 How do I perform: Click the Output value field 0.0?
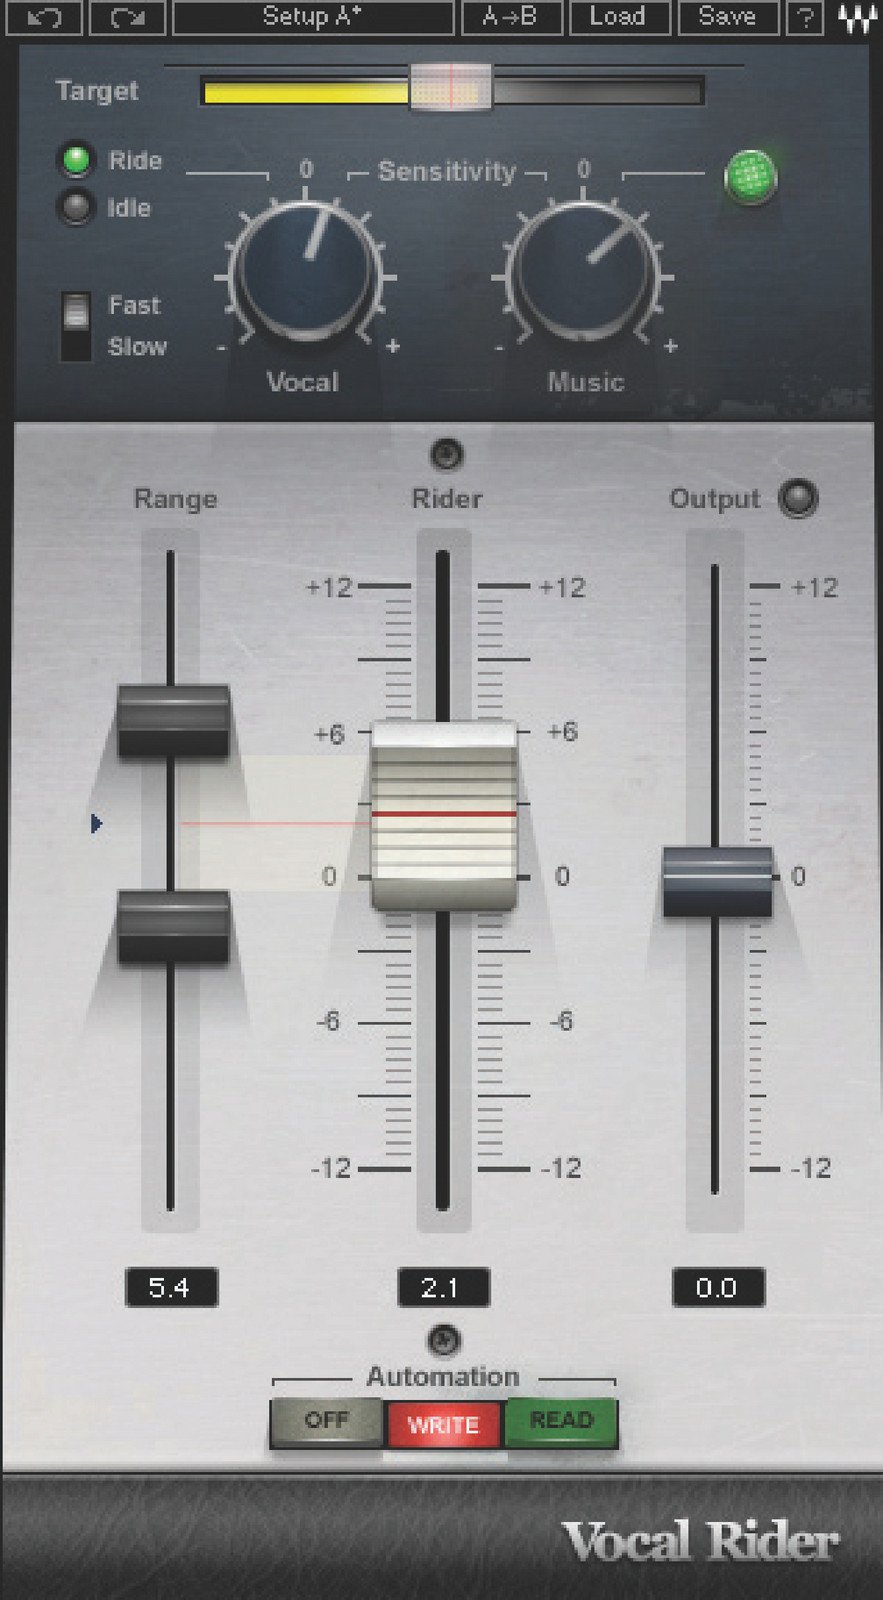click(x=718, y=1287)
